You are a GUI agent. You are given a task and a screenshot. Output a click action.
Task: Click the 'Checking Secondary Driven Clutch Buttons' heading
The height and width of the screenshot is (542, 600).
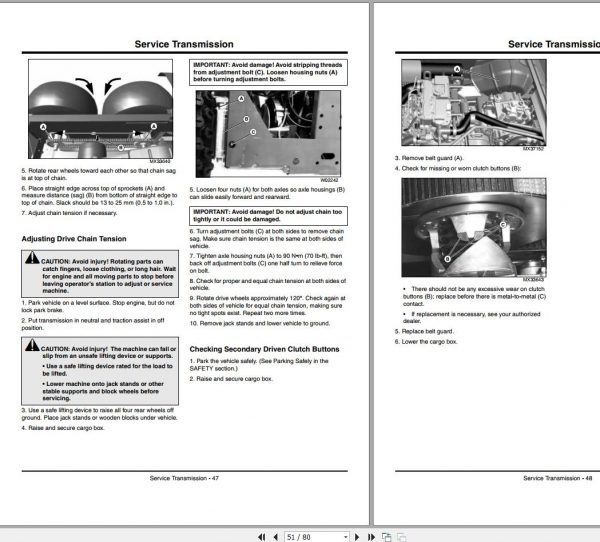(x=264, y=349)
